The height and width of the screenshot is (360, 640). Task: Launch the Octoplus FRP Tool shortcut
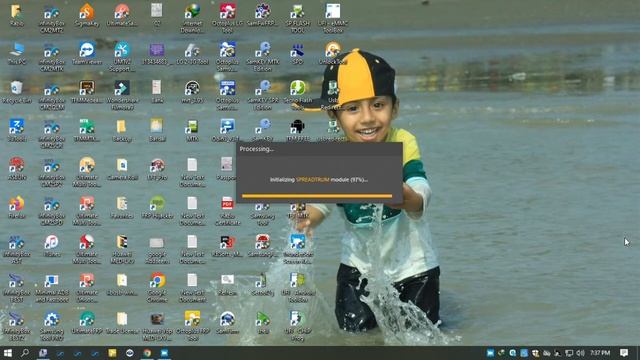192,326
